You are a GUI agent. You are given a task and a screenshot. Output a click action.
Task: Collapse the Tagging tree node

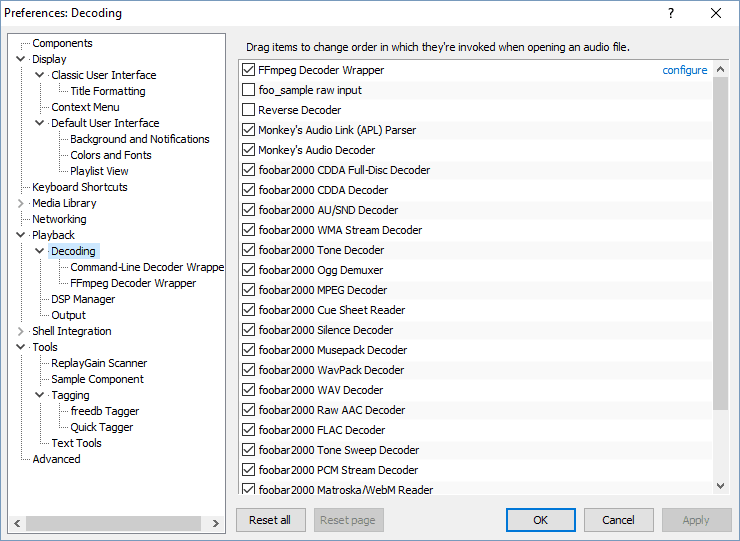pyautogui.click(x=40, y=396)
